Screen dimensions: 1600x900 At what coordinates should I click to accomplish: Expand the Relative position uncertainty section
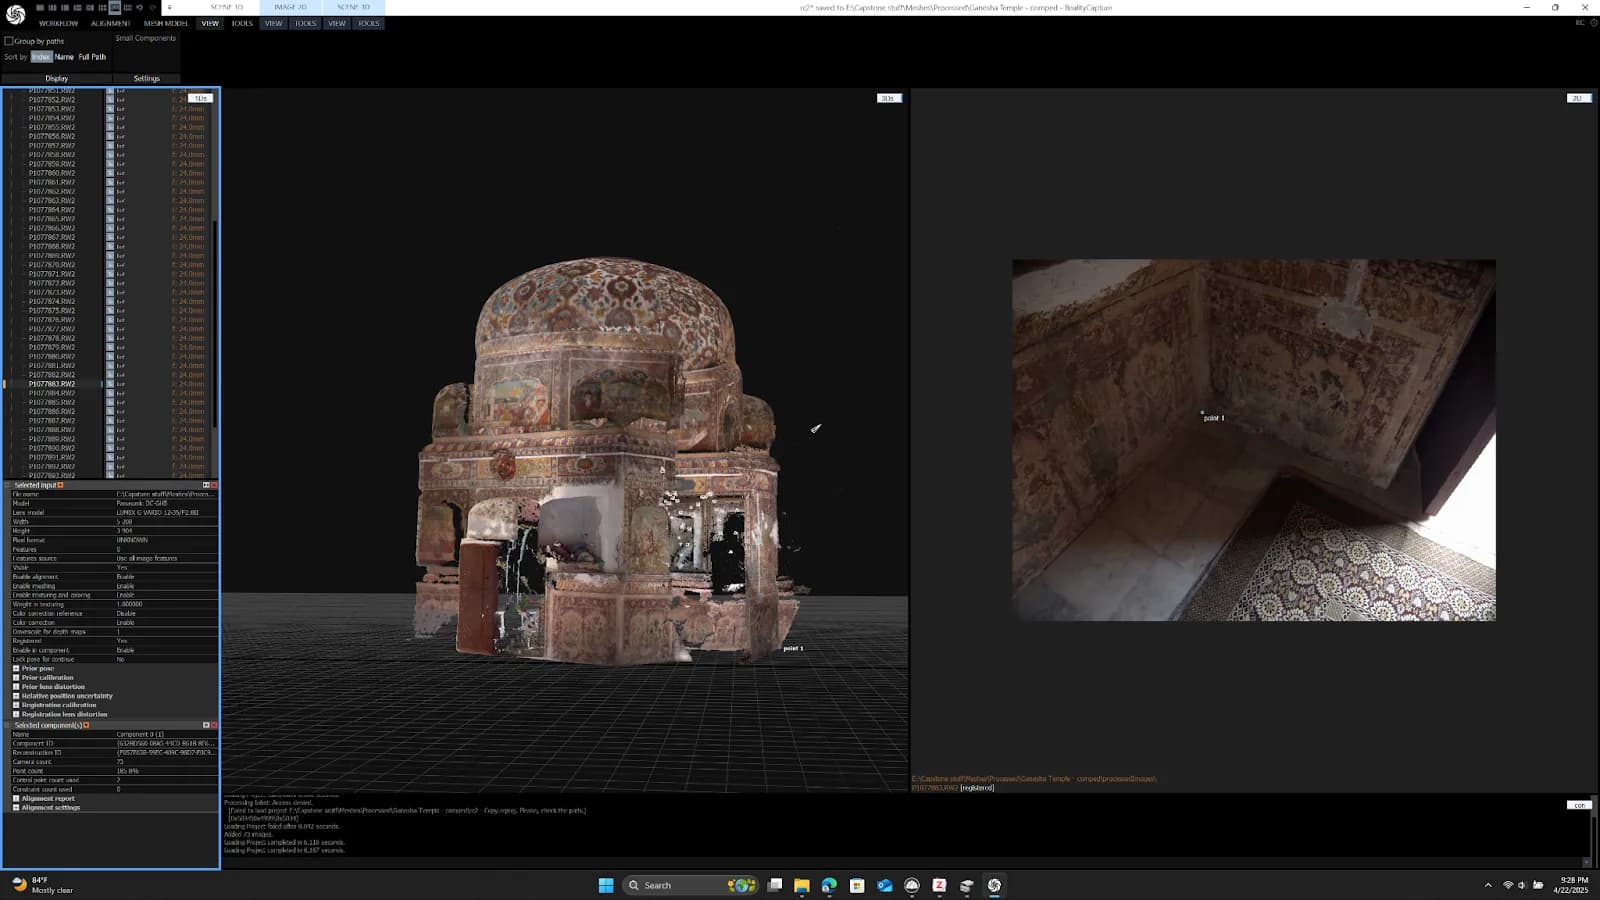tap(16, 696)
